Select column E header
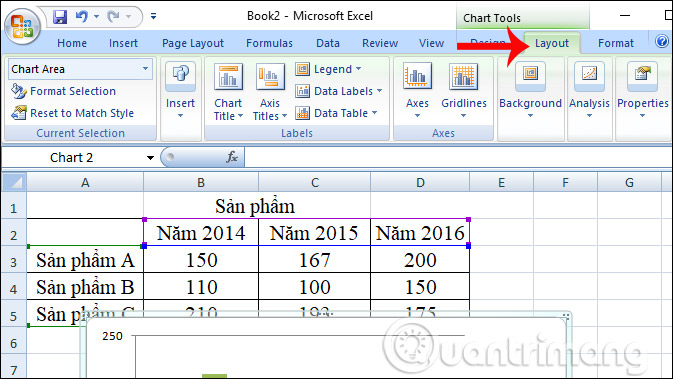 click(x=501, y=182)
